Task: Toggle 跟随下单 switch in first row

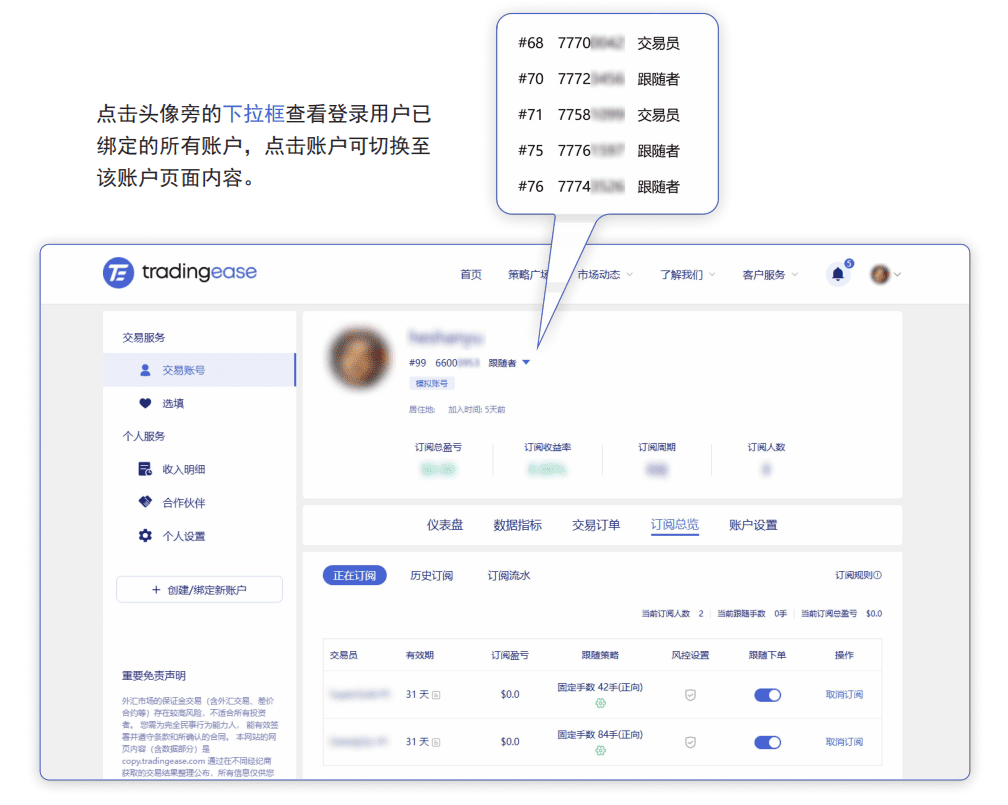Action: [767, 695]
